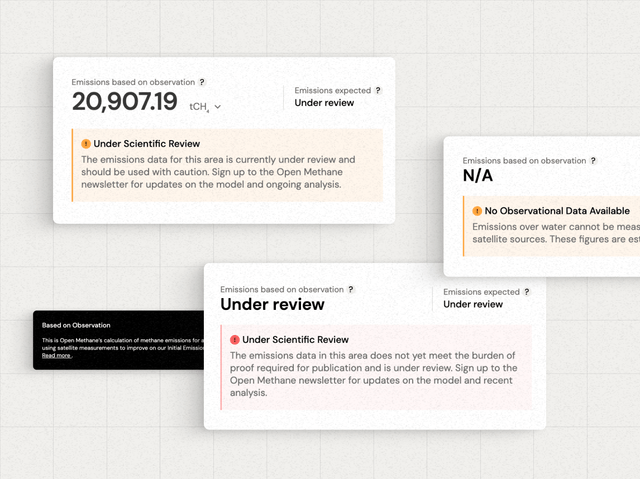Click Based on Observation tooltip title

point(76,325)
